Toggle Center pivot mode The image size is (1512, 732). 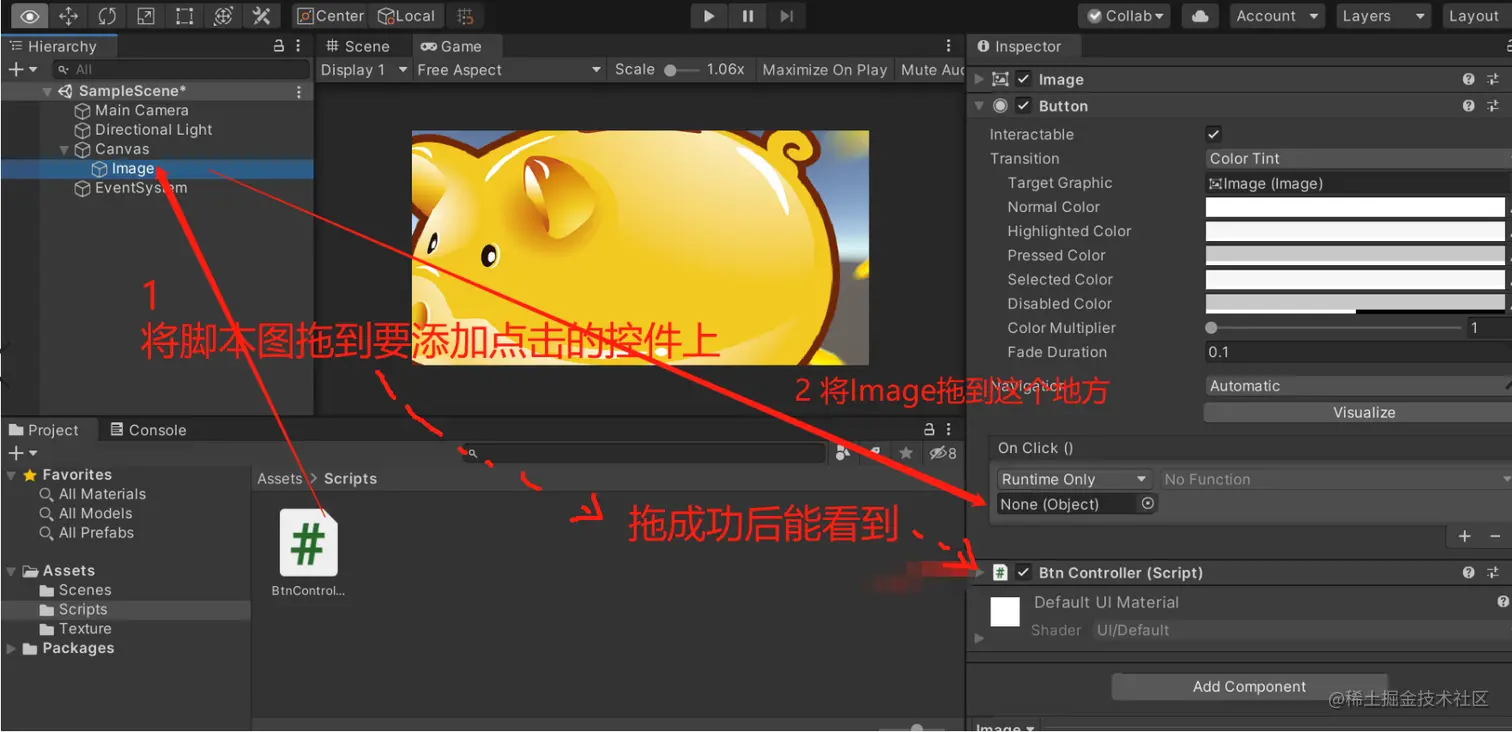pyautogui.click(x=331, y=16)
